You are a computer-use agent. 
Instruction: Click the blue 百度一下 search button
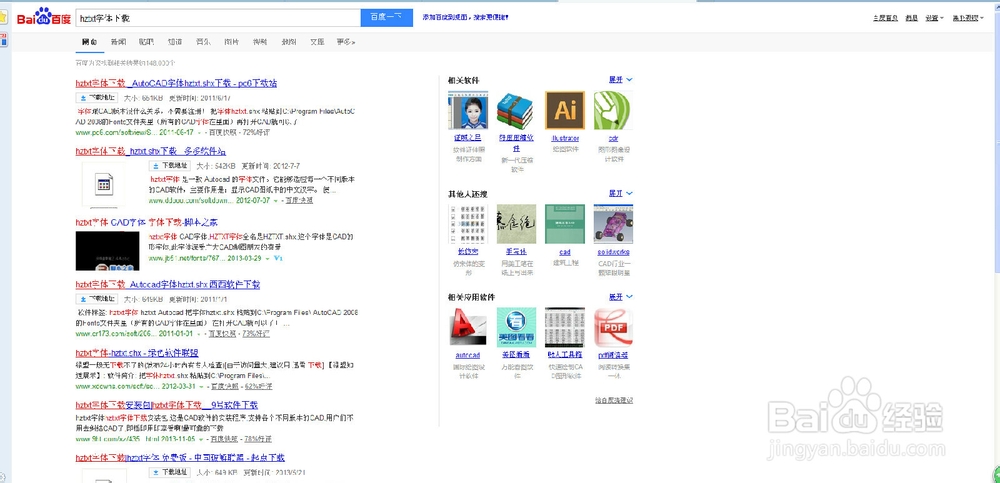point(386,18)
